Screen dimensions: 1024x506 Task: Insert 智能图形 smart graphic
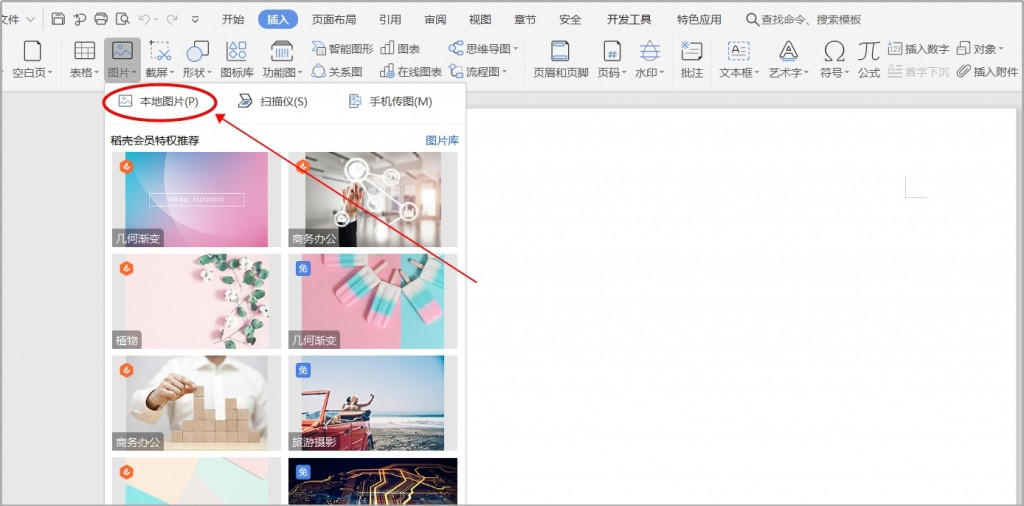[x=342, y=48]
